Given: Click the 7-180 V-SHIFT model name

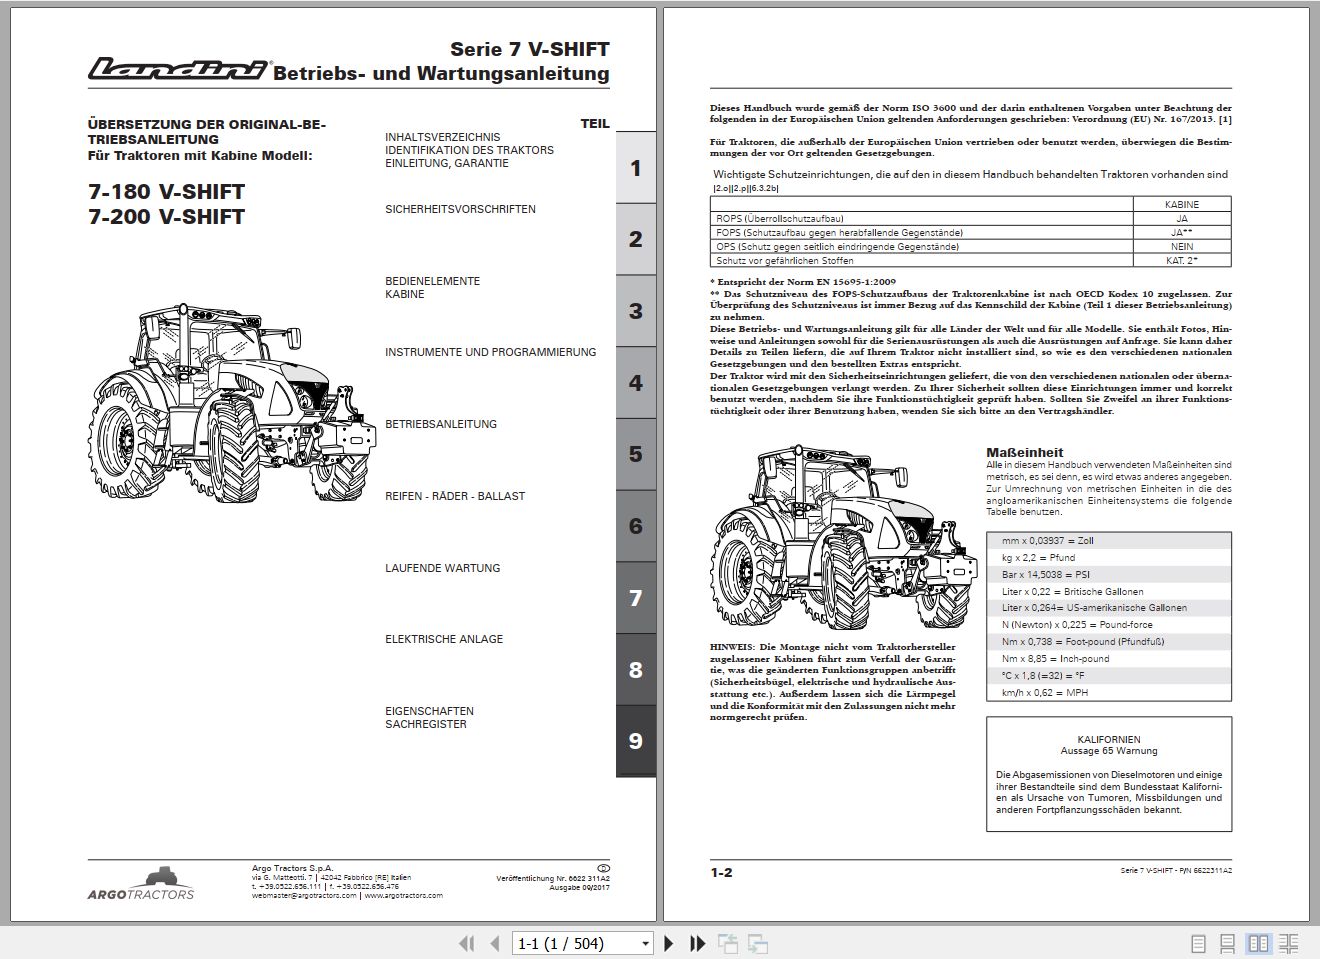Looking at the screenshot, I should point(166,192).
